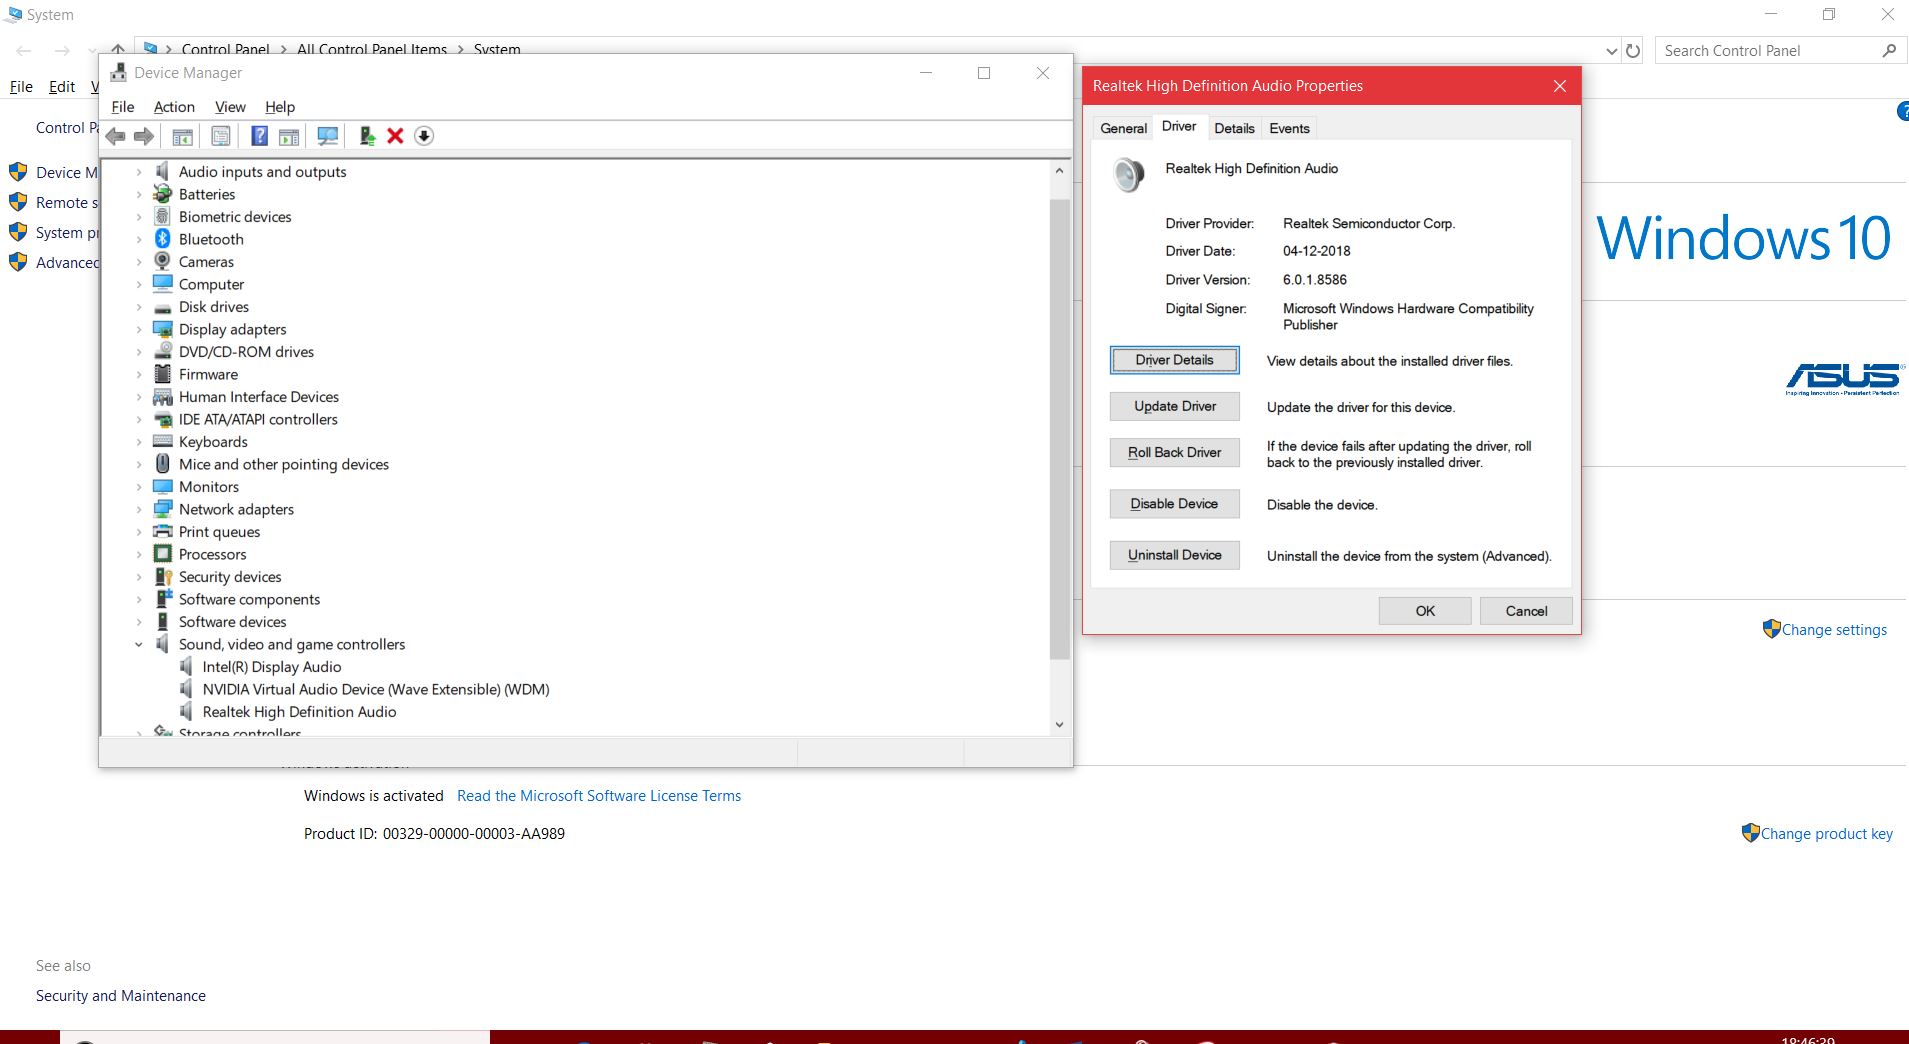This screenshot has height=1044, width=1909.
Task: Select the Processors category icon
Action: [x=163, y=554]
